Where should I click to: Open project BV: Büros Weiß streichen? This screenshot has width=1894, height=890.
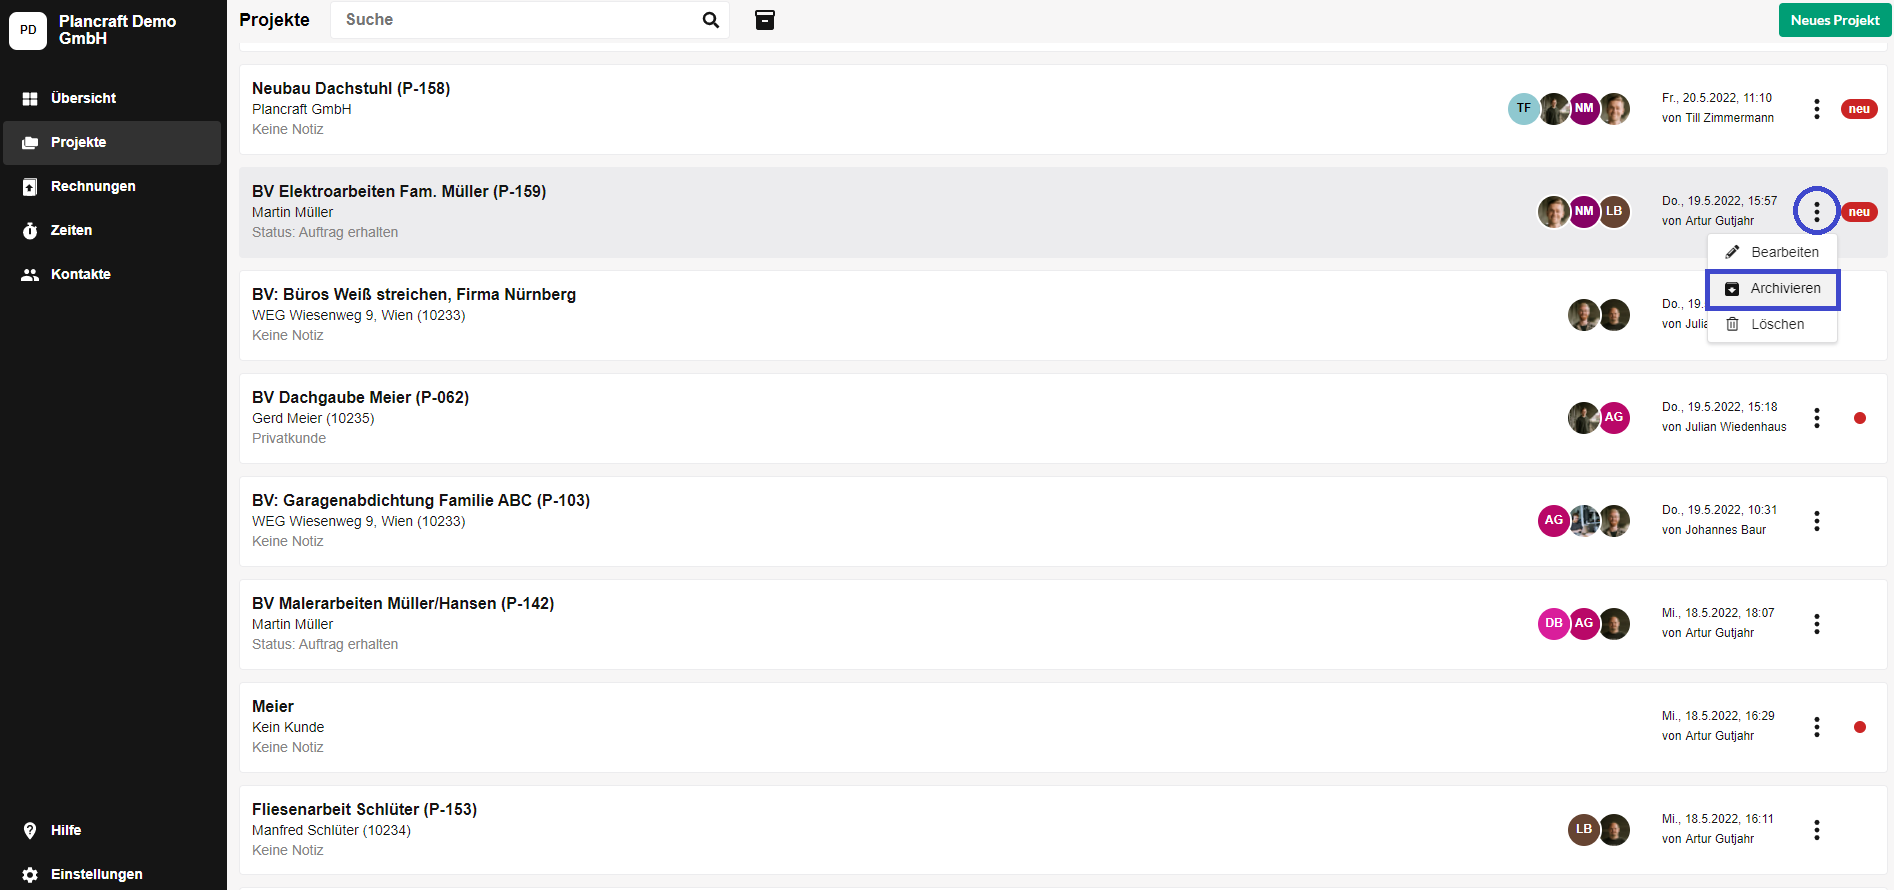pyautogui.click(x=414, y=294)
